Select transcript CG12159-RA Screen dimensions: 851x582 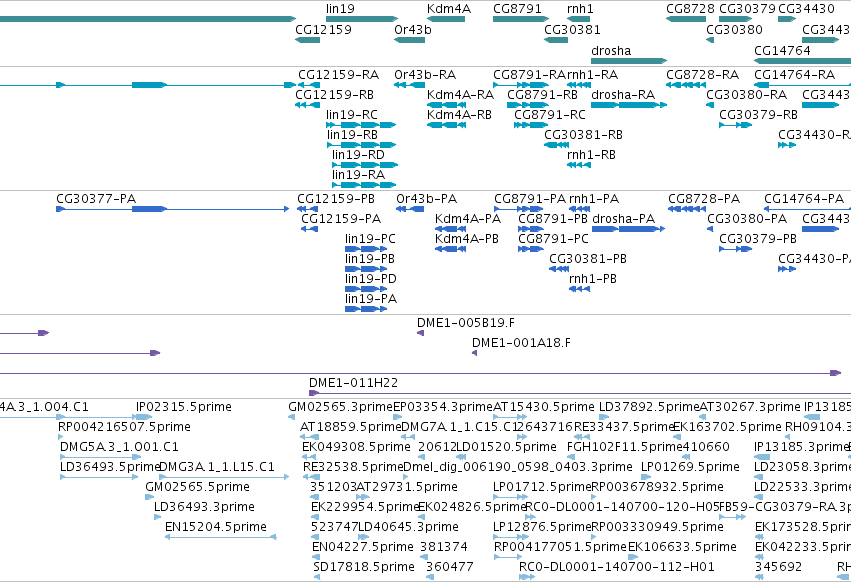click(309, 85)
